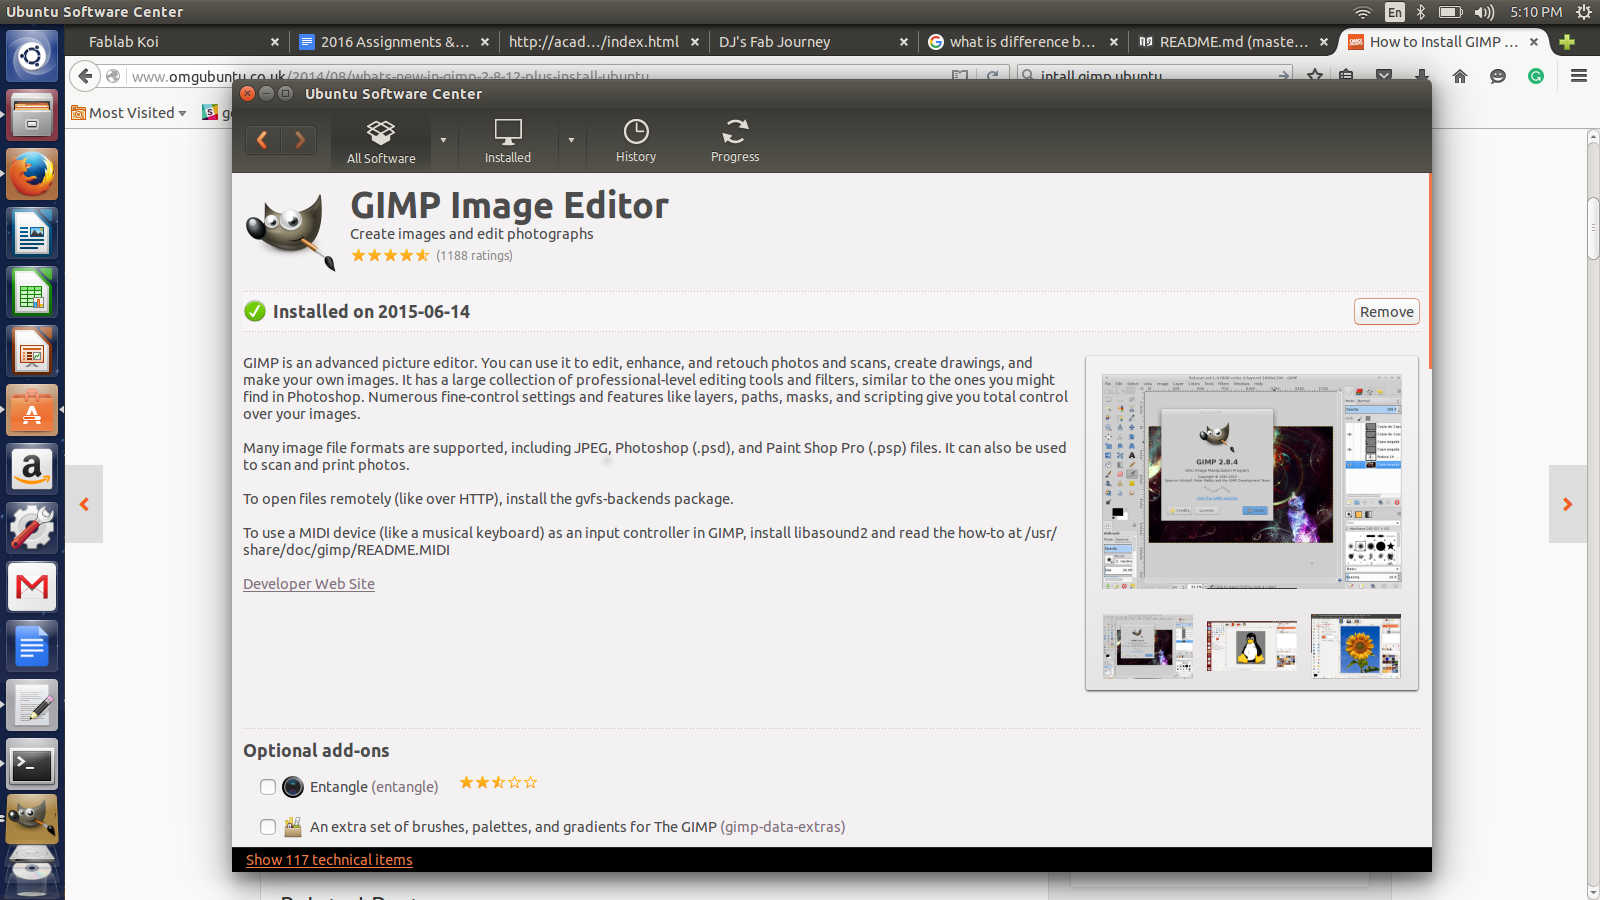Switch to the README.md tab
Image resolution: width=1600 pixels, height=900 pixels.
pos(1232,42)
